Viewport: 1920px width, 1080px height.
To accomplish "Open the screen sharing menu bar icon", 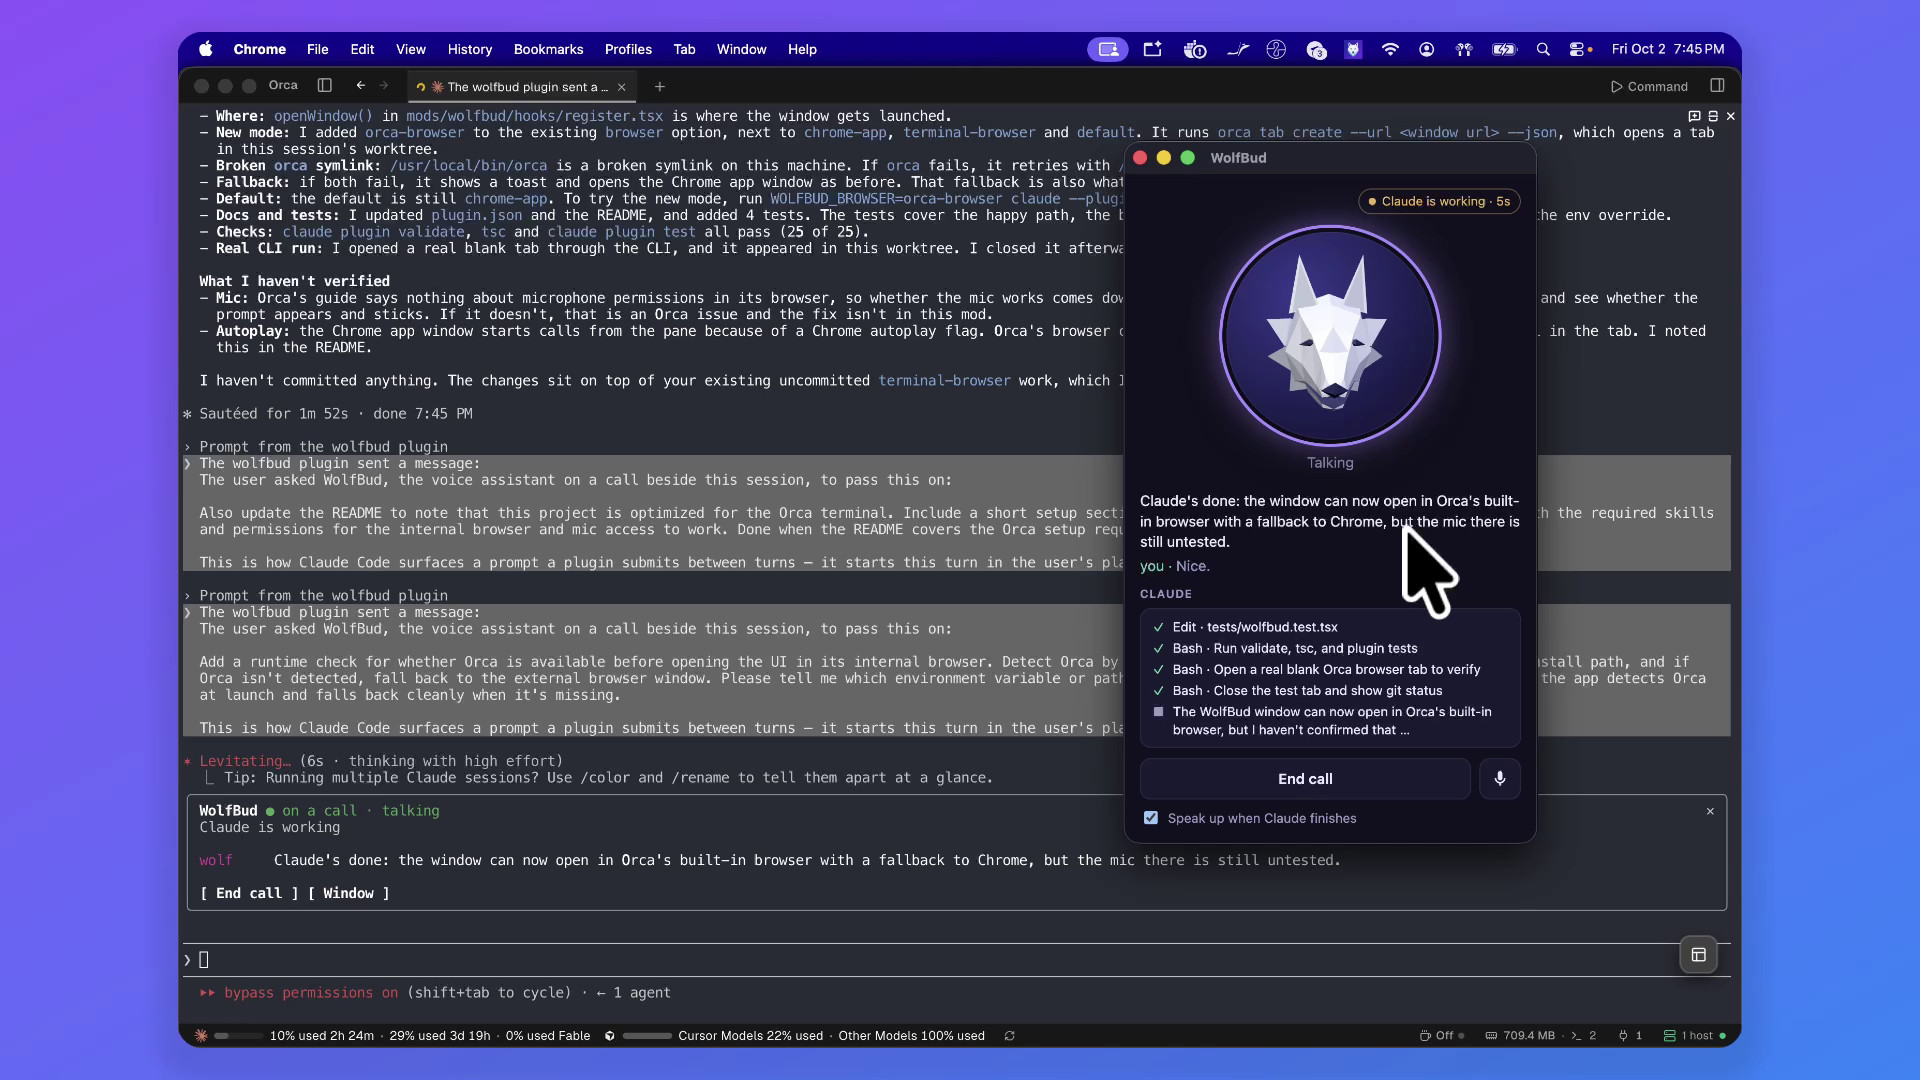I will pyautogui.click(x=1108, y=49).
